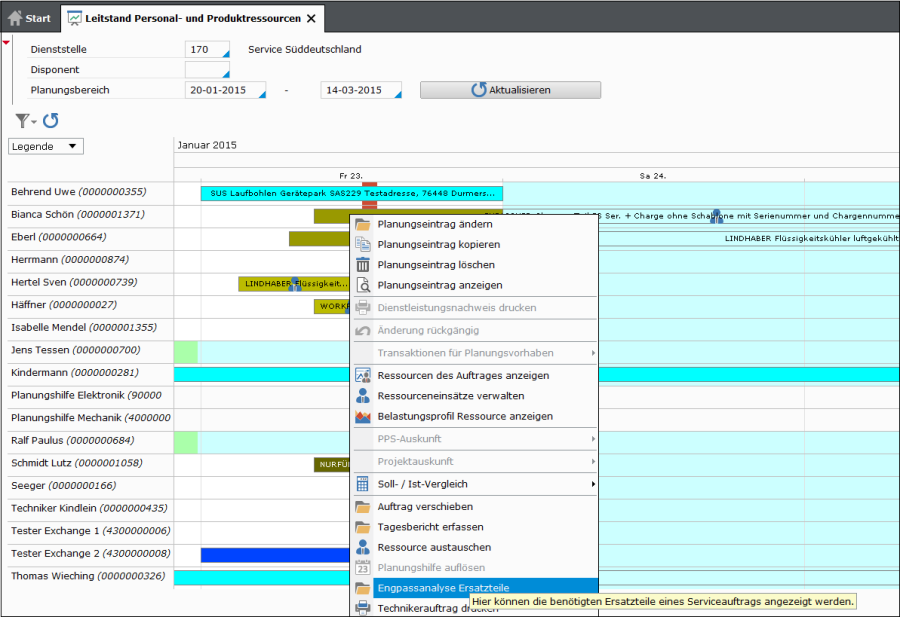Click the magnifier icon beside Planungseintrag anzeigen
Viewport: 900px width, 617px height.
(x=363, y=285)
